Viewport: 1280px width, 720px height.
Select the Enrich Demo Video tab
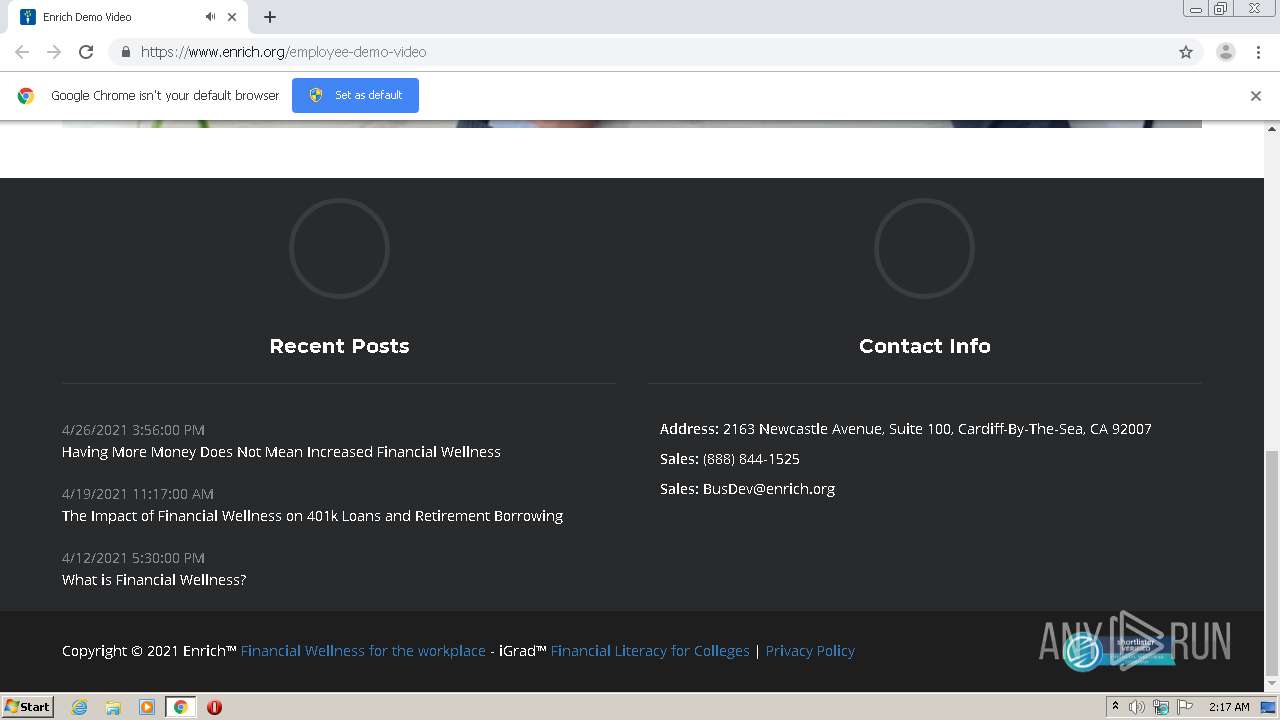(x=130, y=17)
